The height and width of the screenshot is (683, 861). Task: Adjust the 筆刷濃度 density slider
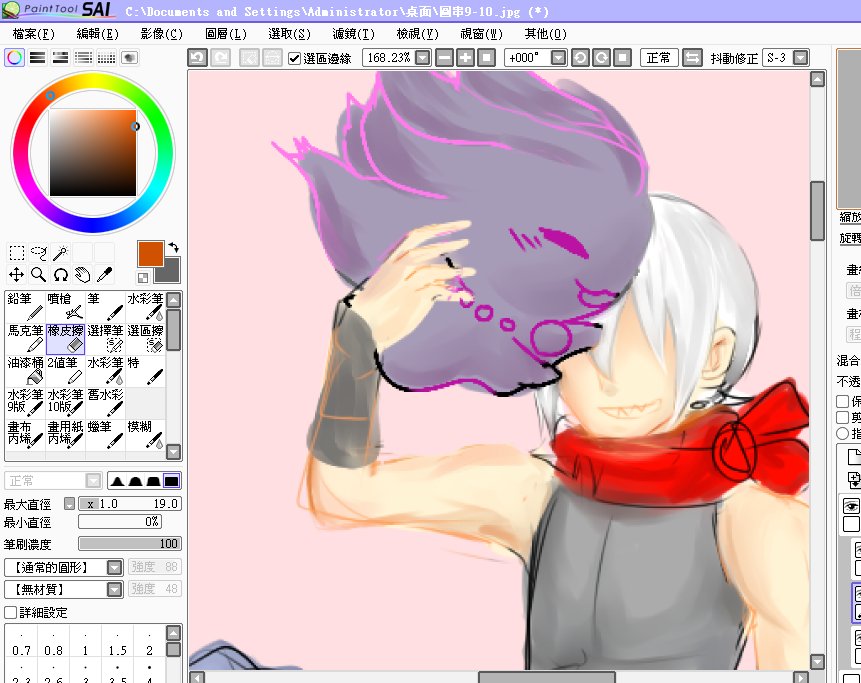(x=130, y=544)
